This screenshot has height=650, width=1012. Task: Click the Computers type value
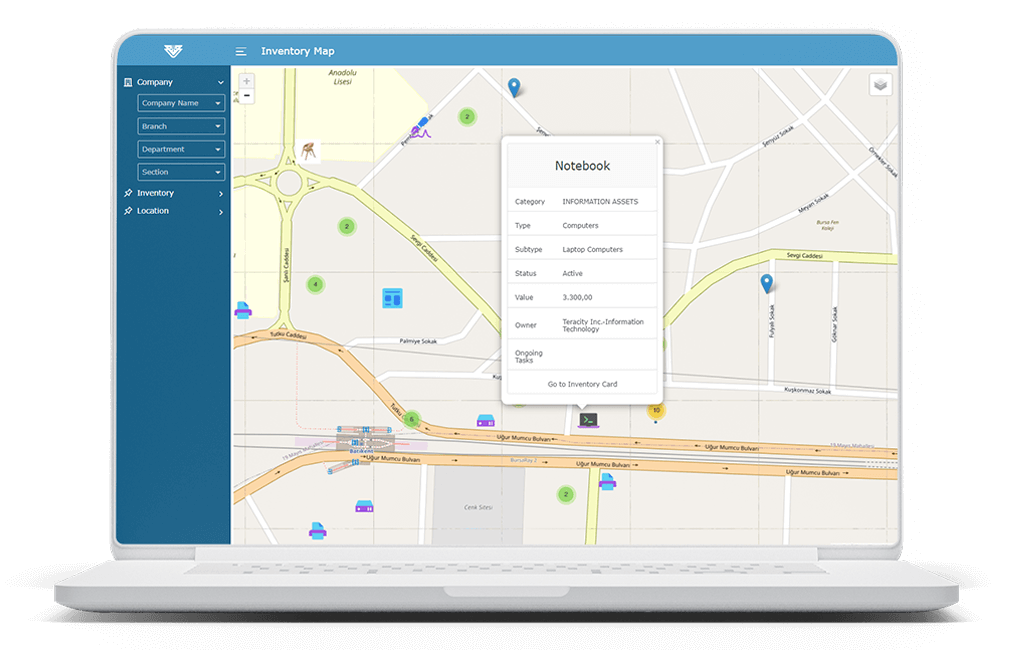pyautogui.click(x=580, y=225)
